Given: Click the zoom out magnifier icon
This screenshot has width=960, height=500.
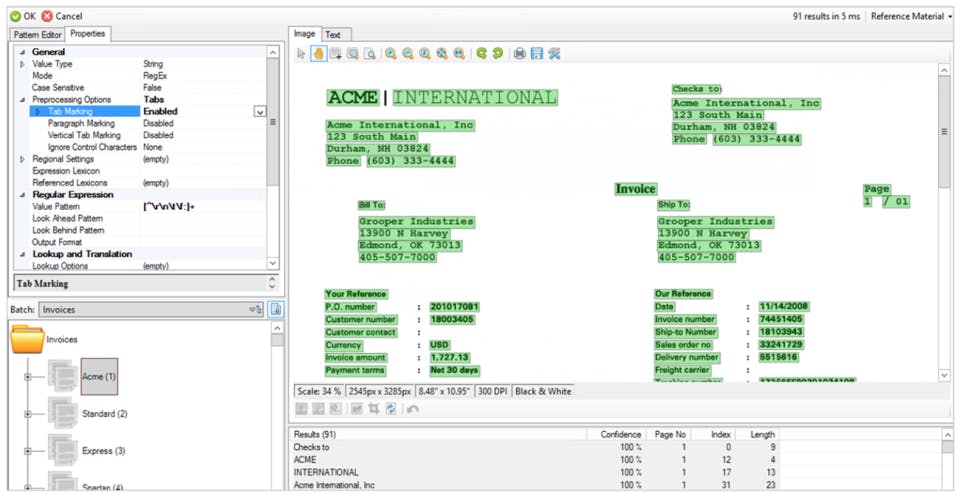Looking at the screenshot, I should click(408, 54).
